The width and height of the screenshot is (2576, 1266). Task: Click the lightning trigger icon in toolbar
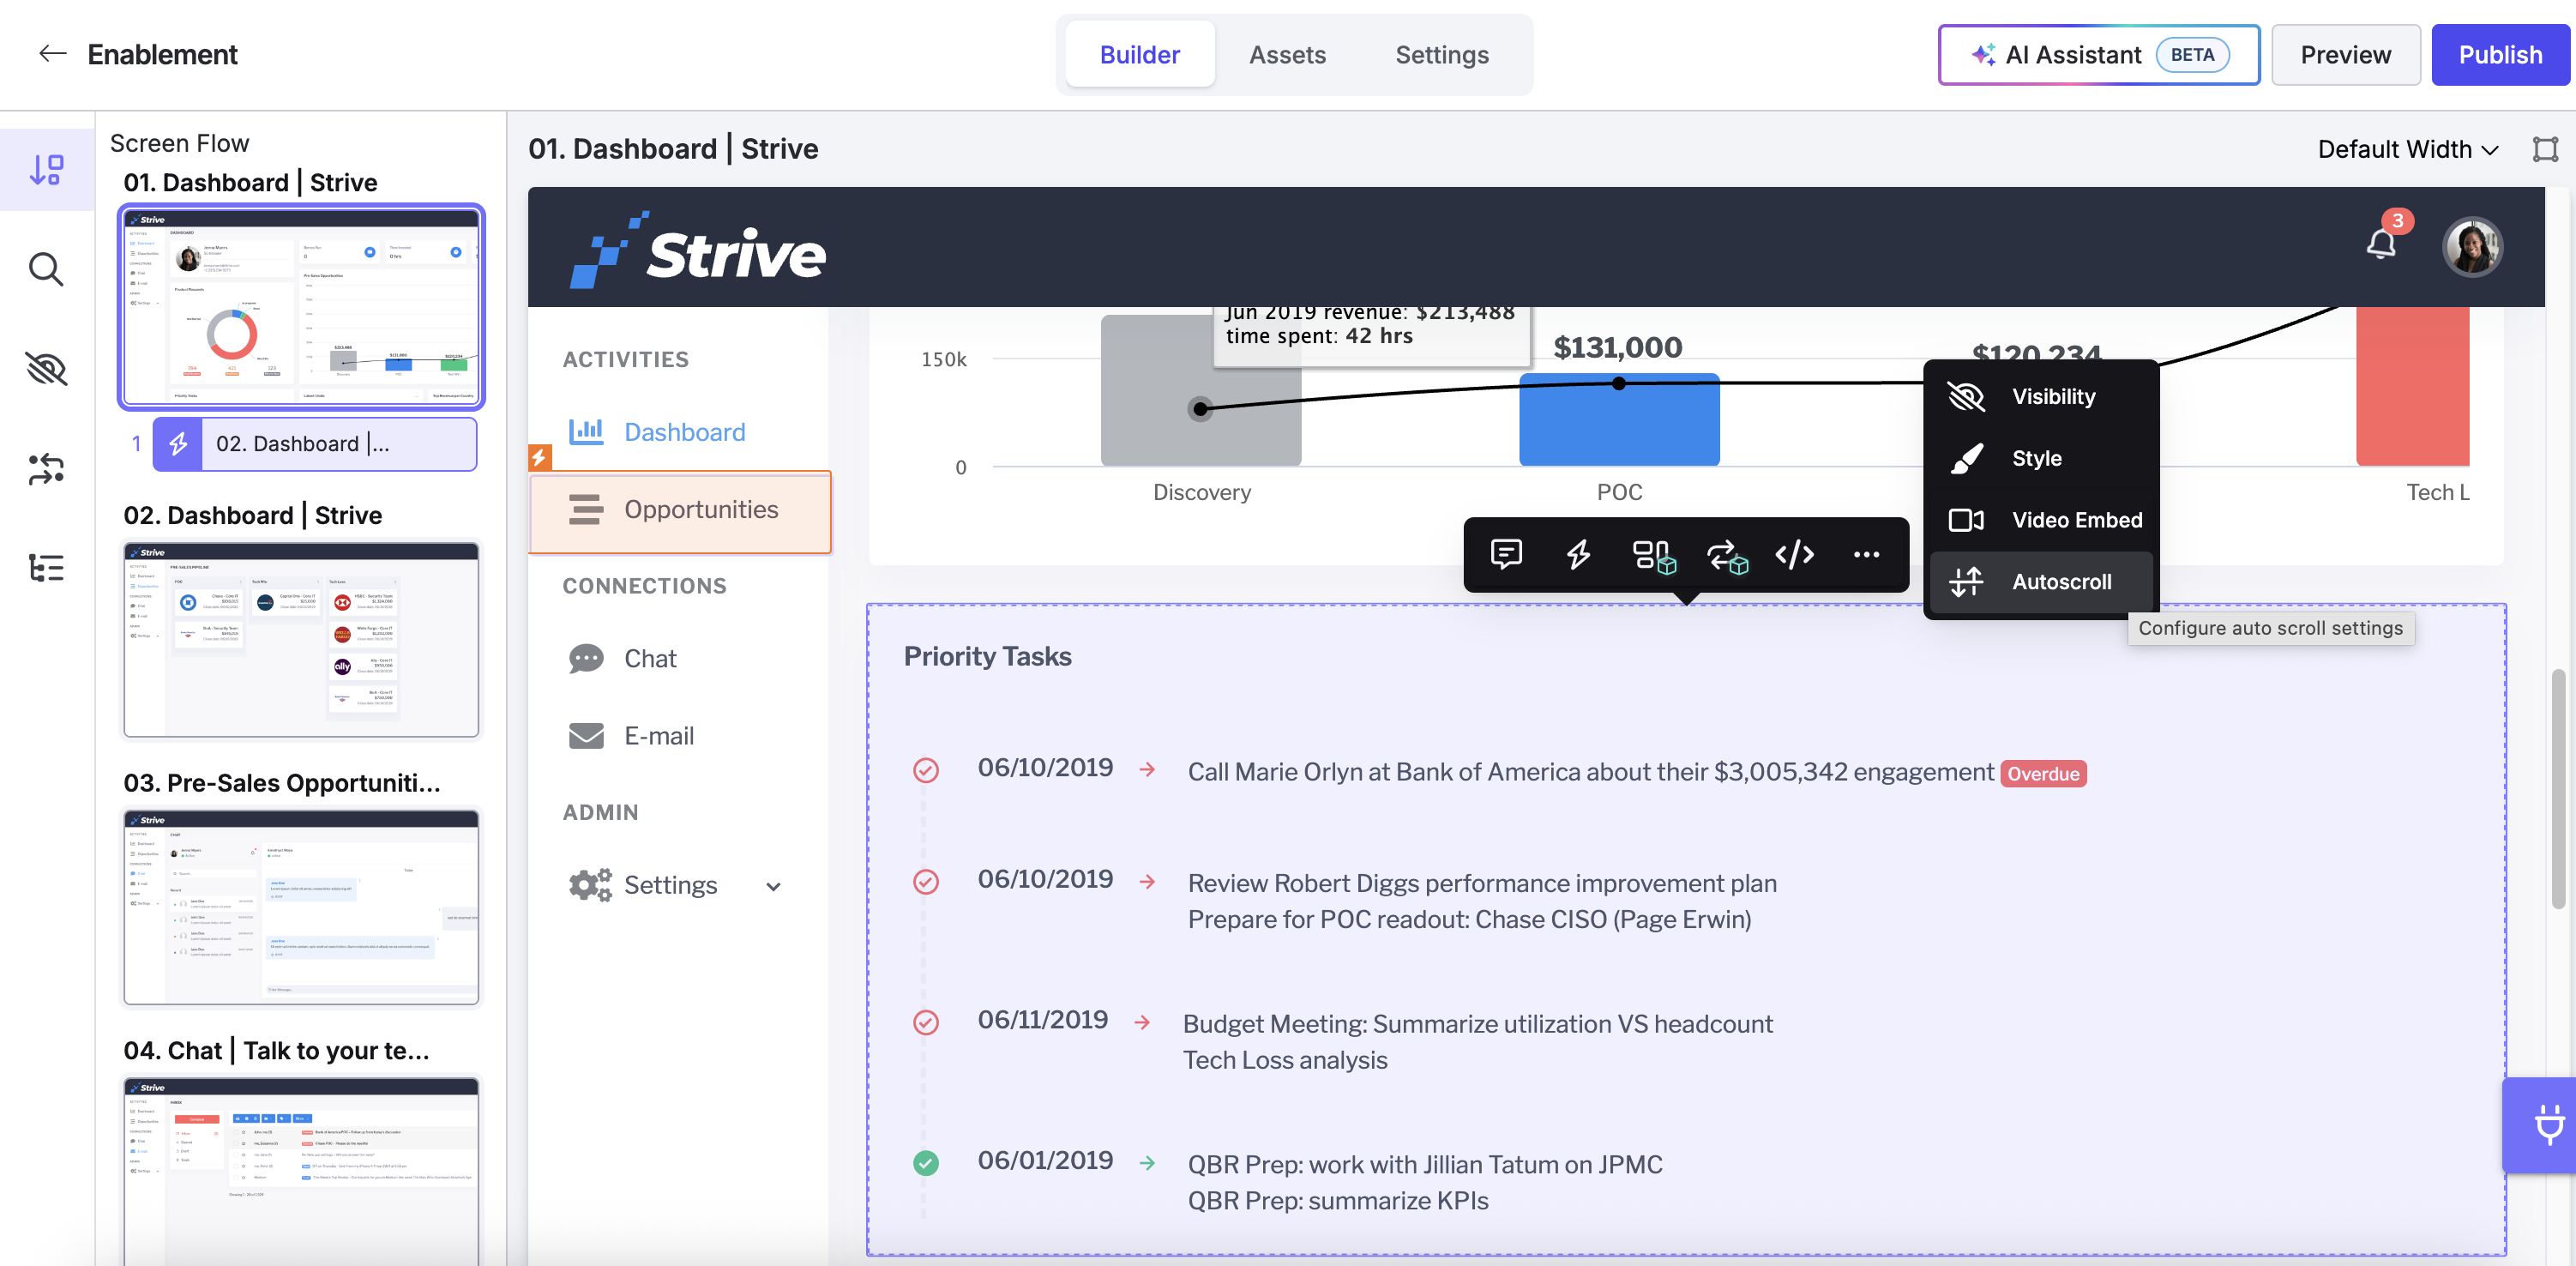[1578, 554]
